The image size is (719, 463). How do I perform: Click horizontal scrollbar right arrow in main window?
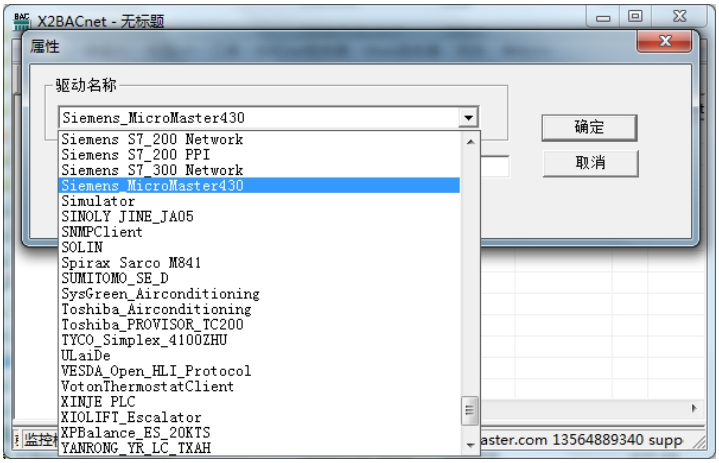[x=694, y=408]
